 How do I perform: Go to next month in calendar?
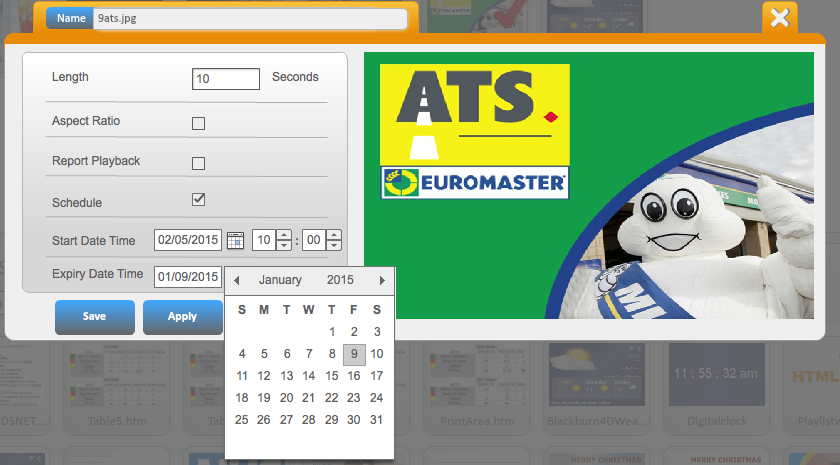[382, 280]
